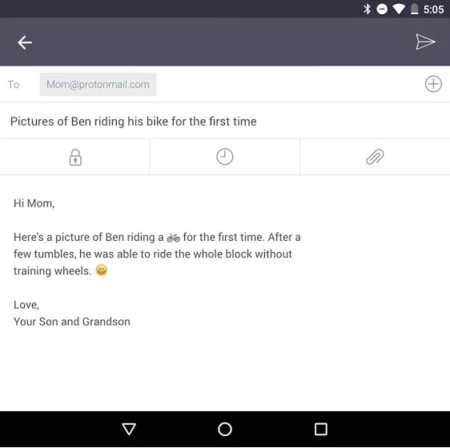Send the email with paper plane icon
This screenshot has width=450, height=448.
pyautogui.click(x=425, y=42)
